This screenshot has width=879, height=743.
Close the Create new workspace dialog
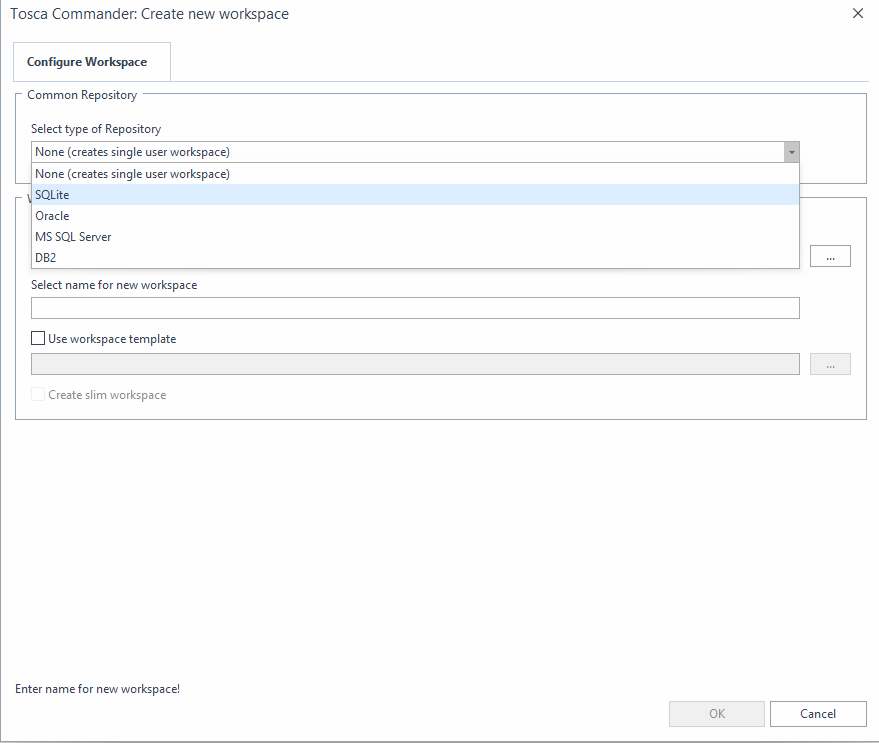857,14
